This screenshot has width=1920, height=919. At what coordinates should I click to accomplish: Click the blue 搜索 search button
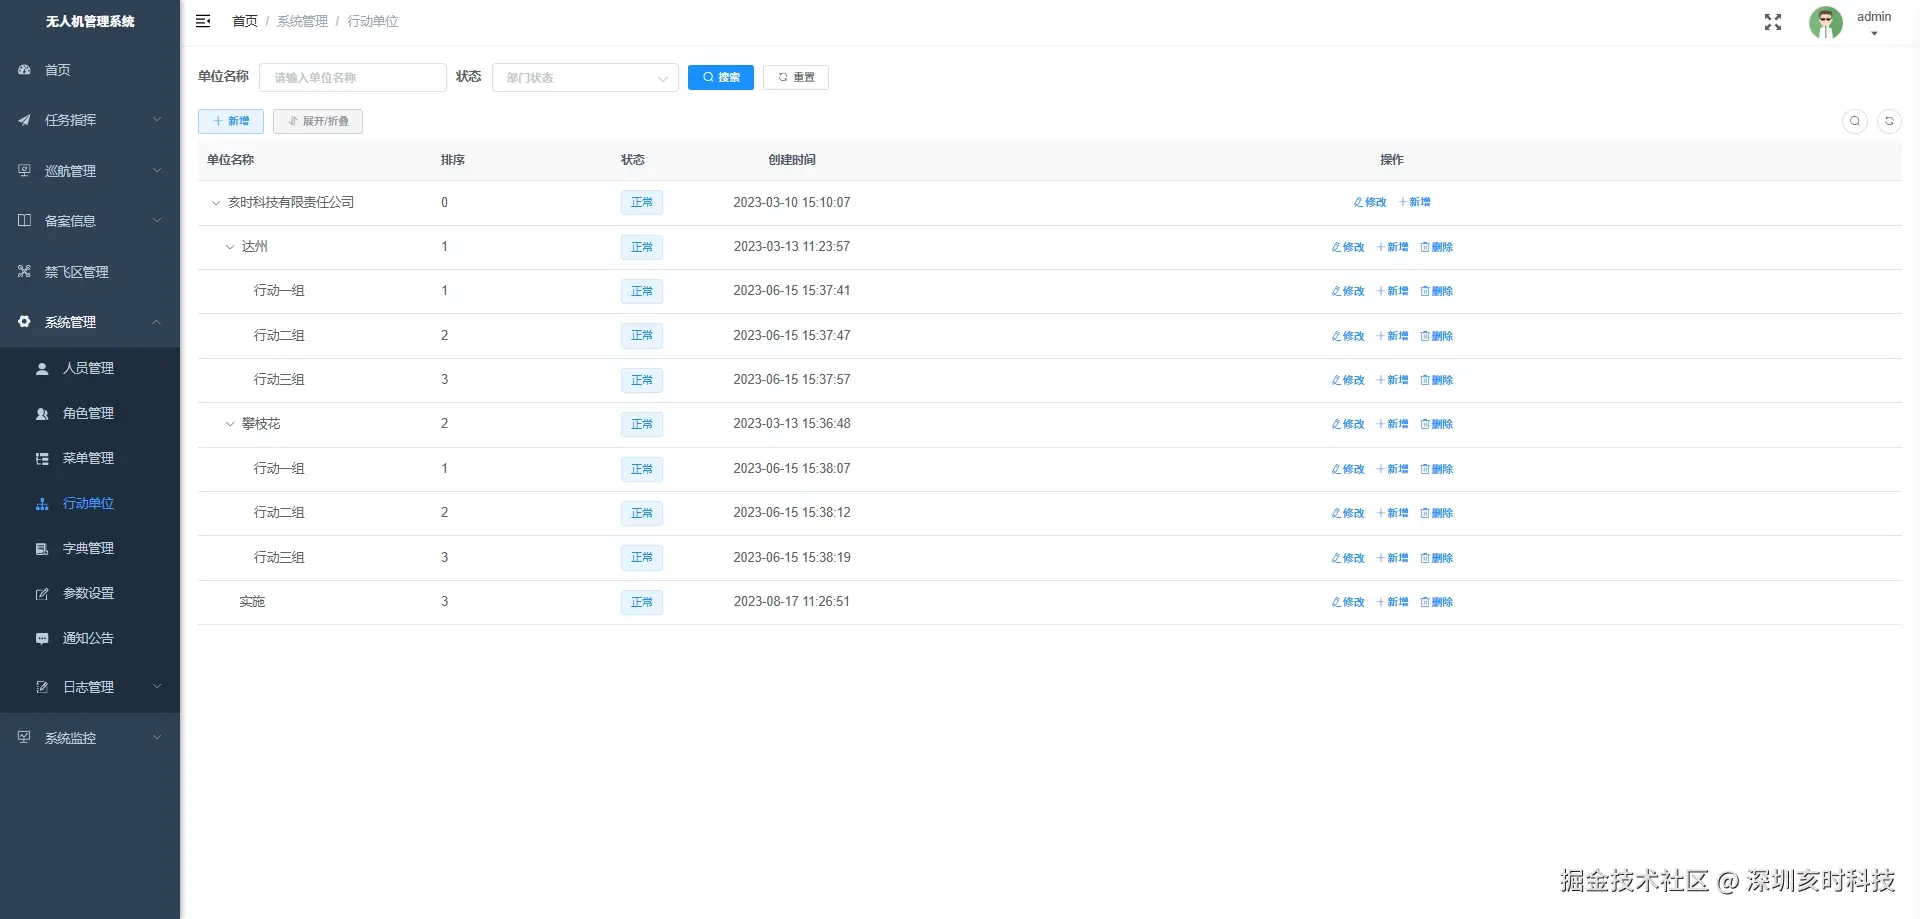[x=721, y=78]
